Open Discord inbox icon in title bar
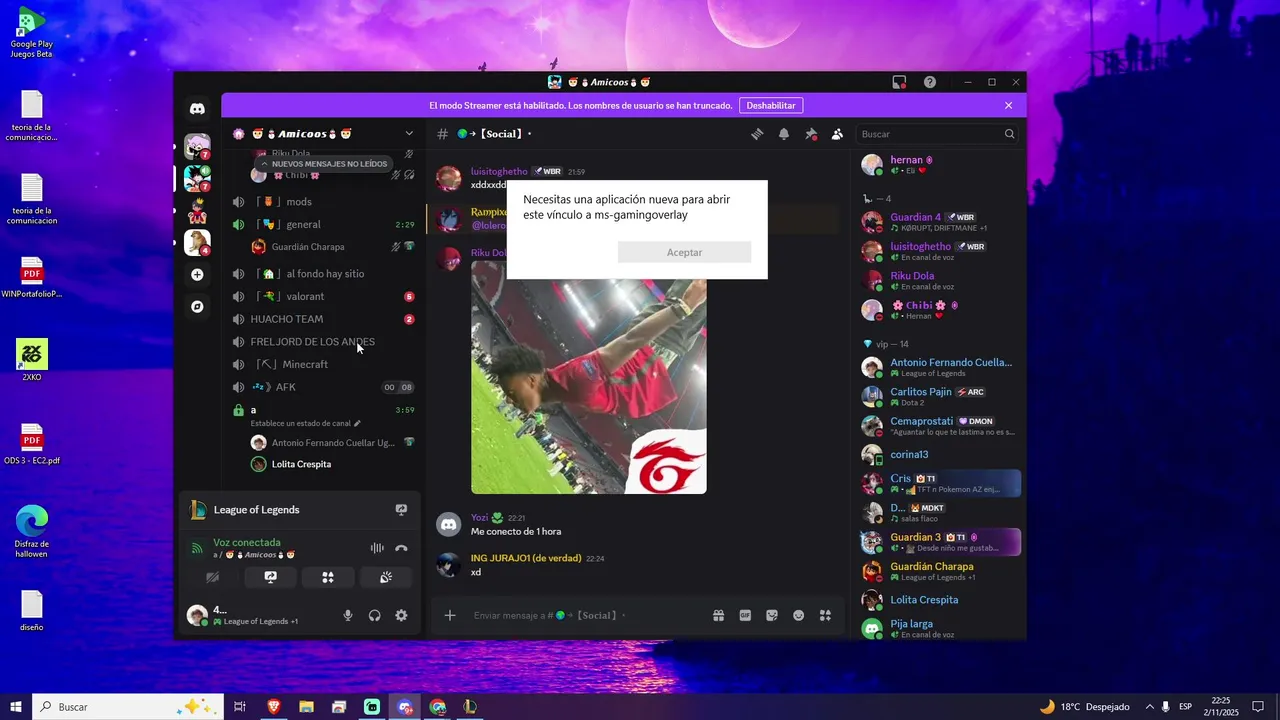The height and width of the screenshot is (720, 1280). click(899, 82)
